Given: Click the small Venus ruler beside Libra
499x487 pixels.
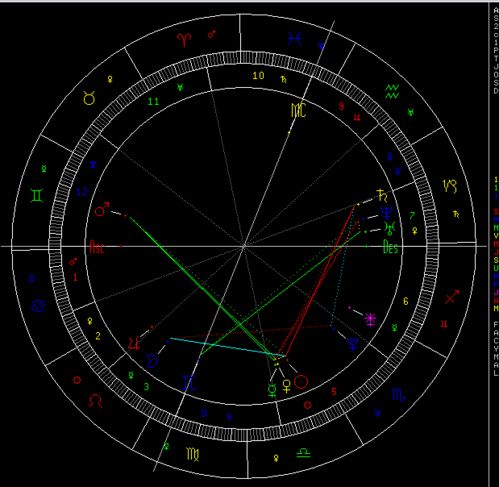Looking at the screenshot, I should (x=276, y=458).
